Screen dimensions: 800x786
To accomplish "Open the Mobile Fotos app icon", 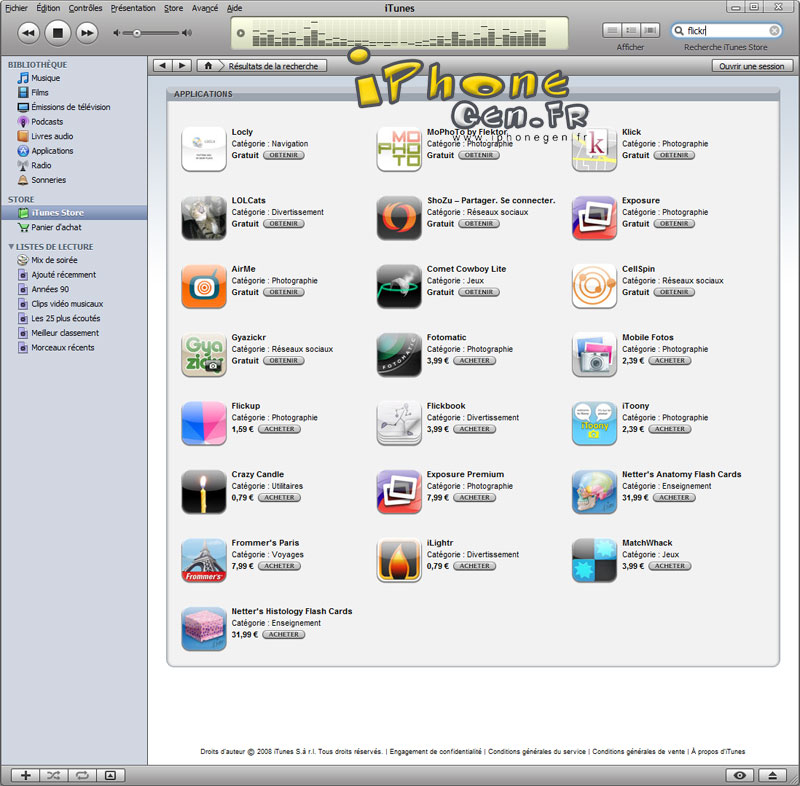I will tap(594, 354).
